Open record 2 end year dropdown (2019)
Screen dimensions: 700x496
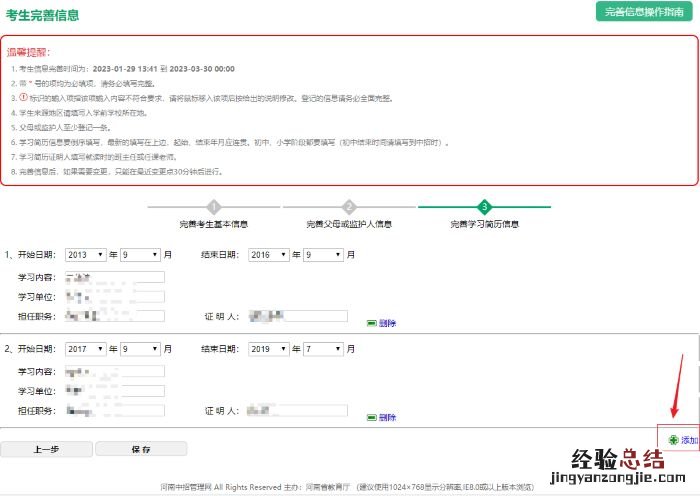pos(269,349)
